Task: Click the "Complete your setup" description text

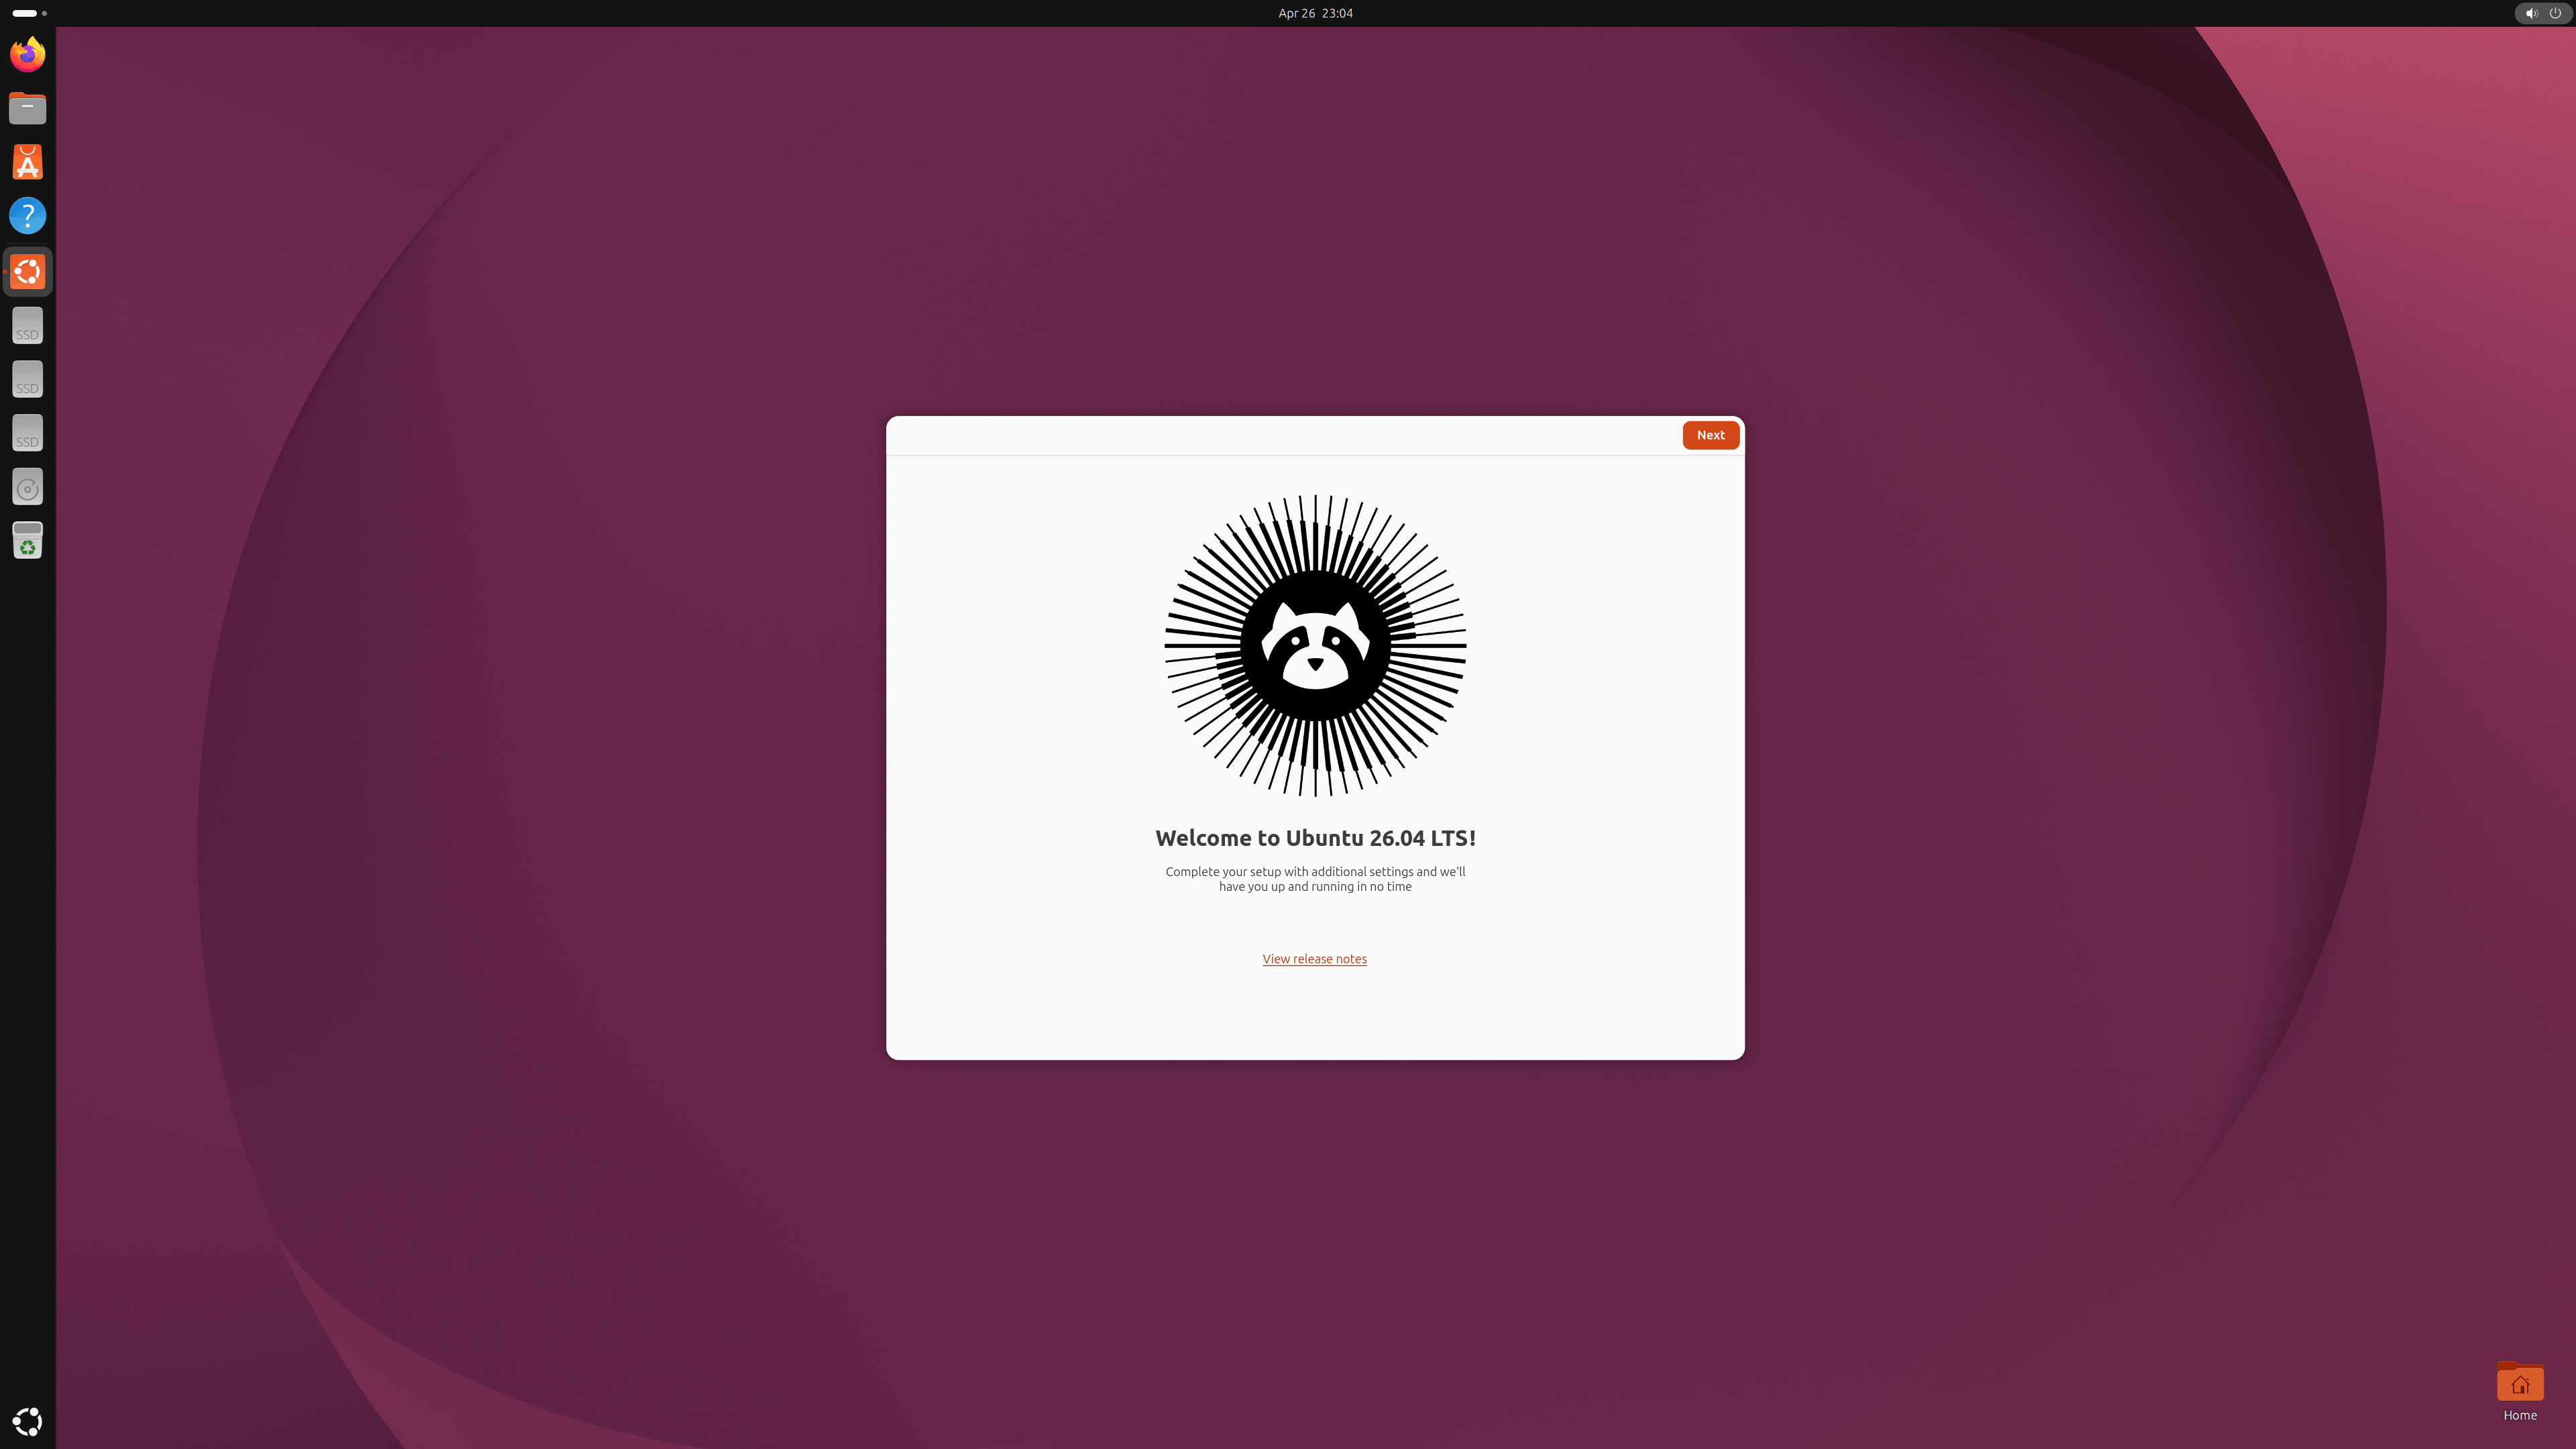Action: click(1315, 879)
